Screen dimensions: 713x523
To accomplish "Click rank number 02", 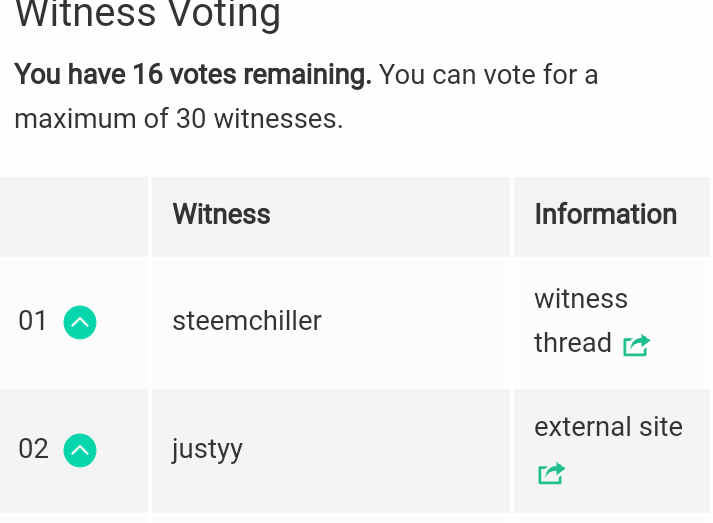I will click(x=33, y=449).
